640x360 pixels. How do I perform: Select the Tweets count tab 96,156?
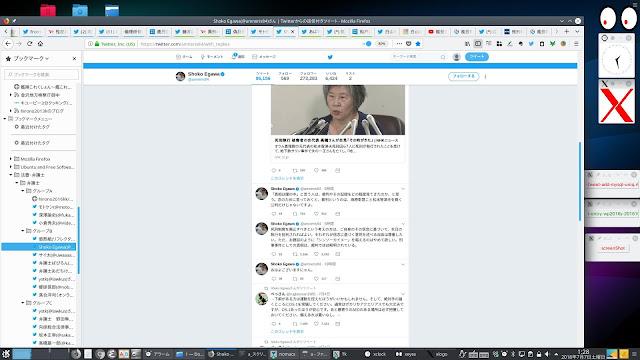263,76
